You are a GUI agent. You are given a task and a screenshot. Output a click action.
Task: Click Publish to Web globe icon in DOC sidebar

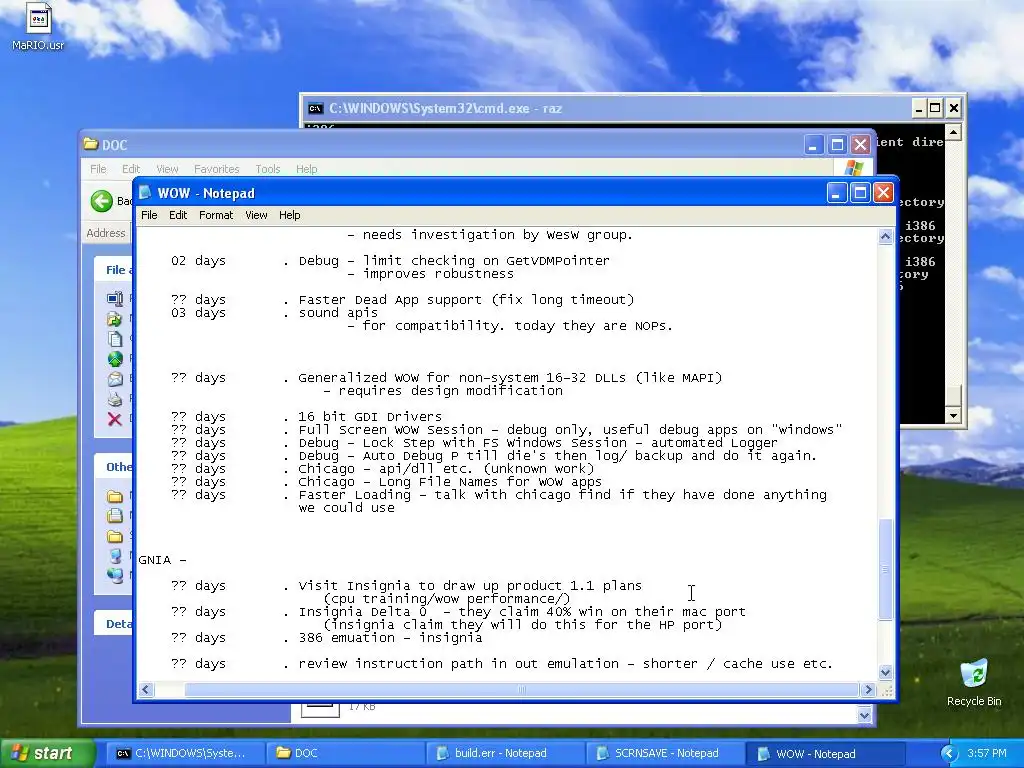(x=115, y=359)
